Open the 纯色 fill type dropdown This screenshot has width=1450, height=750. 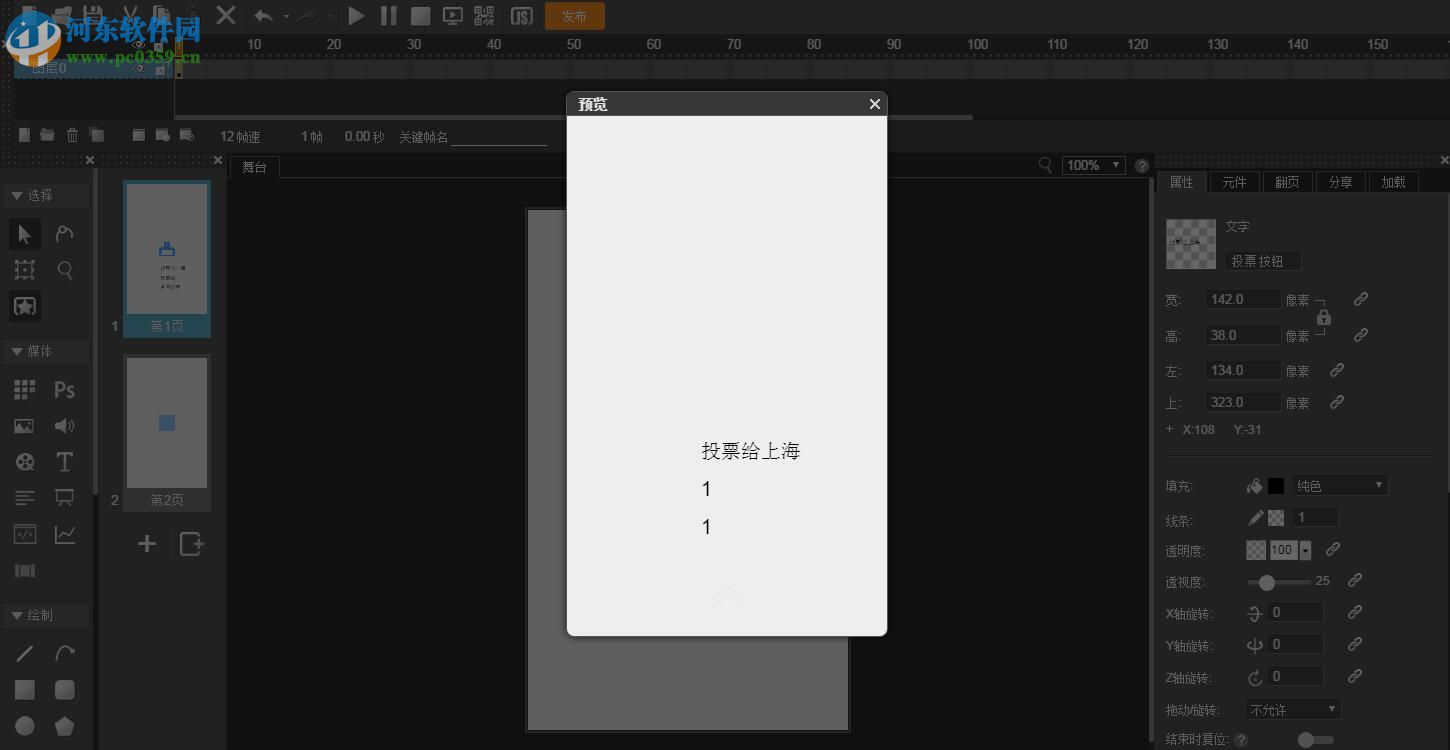(1339, 485)
